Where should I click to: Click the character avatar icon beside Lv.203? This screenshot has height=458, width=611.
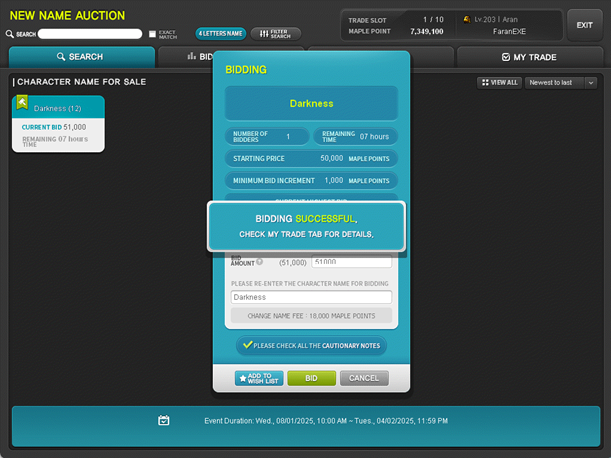(467, 19)
